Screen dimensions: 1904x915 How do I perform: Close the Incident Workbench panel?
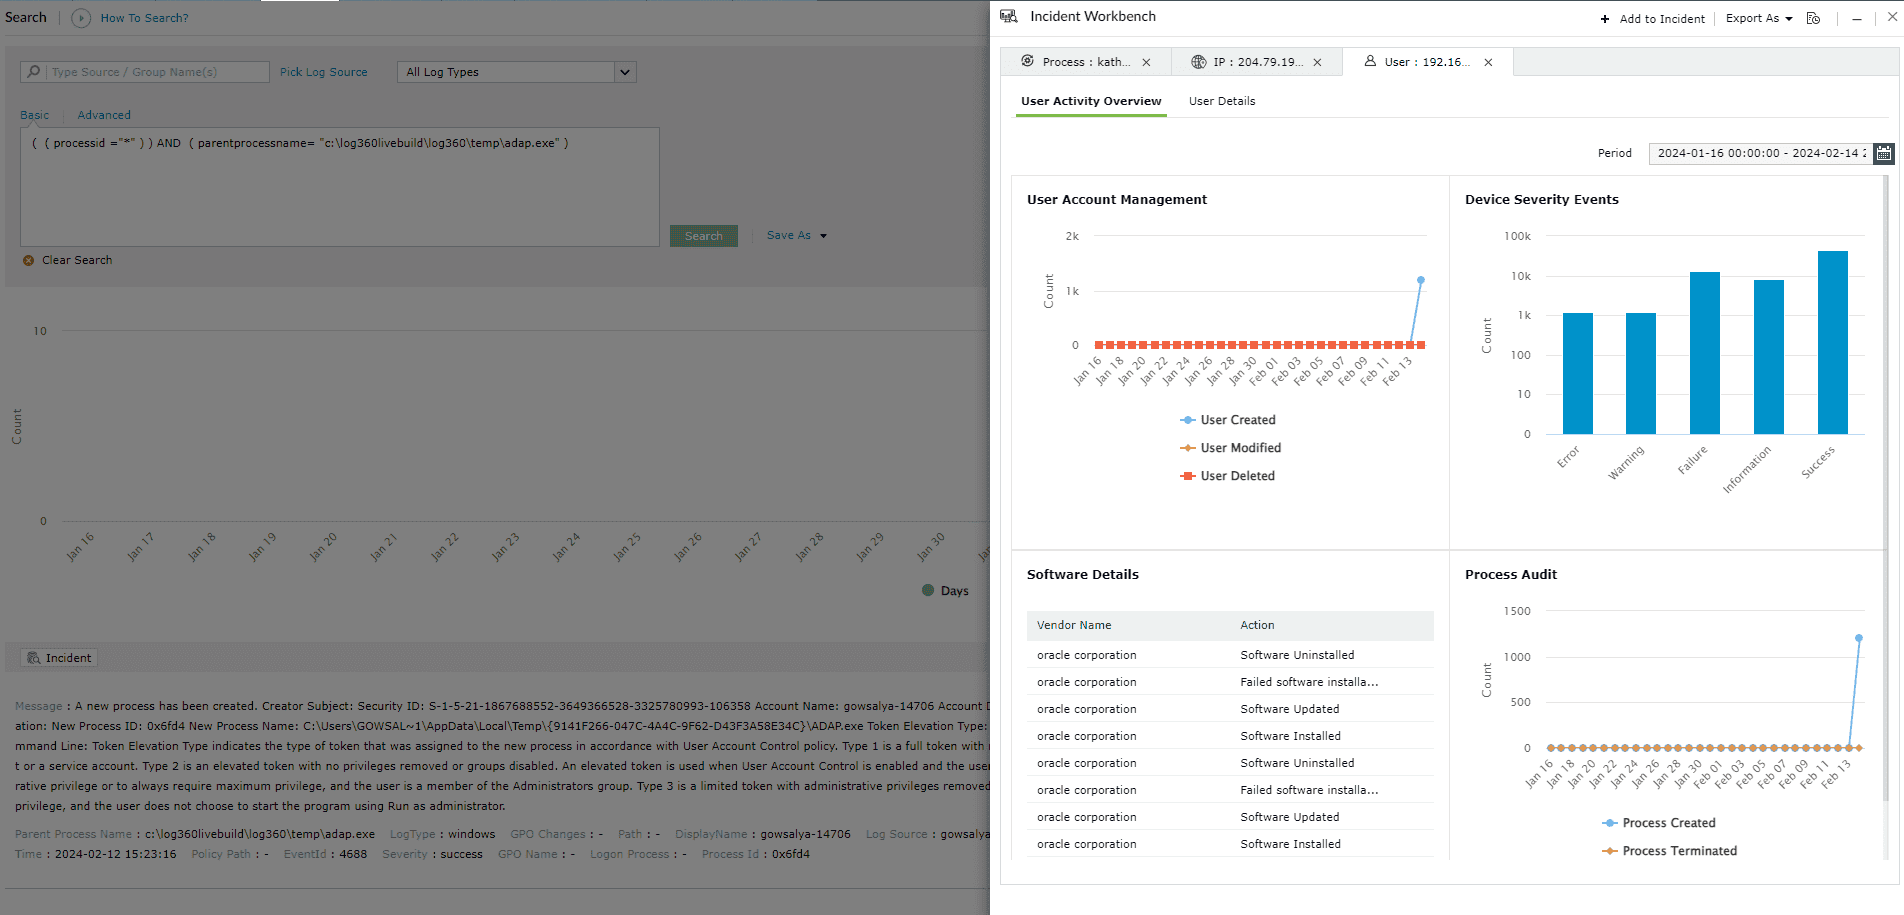[x=1892, y=18]
